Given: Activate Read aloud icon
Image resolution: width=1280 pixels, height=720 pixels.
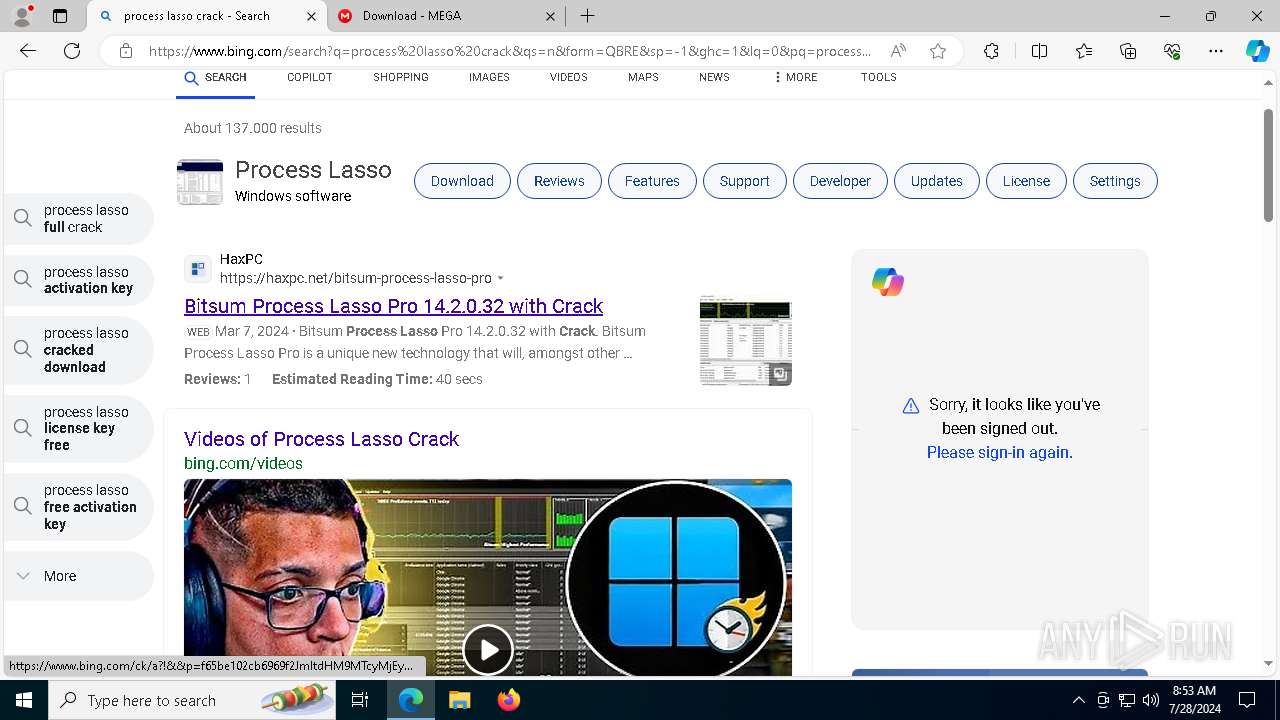Looking at the screenshot, I should tap(899, 51).
